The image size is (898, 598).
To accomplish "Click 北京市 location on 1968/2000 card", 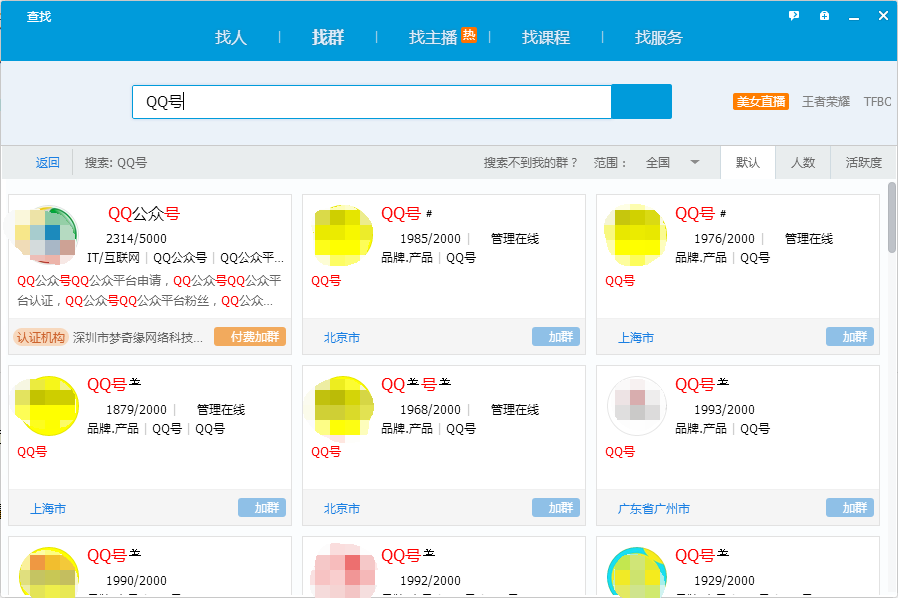I will 342,509.
